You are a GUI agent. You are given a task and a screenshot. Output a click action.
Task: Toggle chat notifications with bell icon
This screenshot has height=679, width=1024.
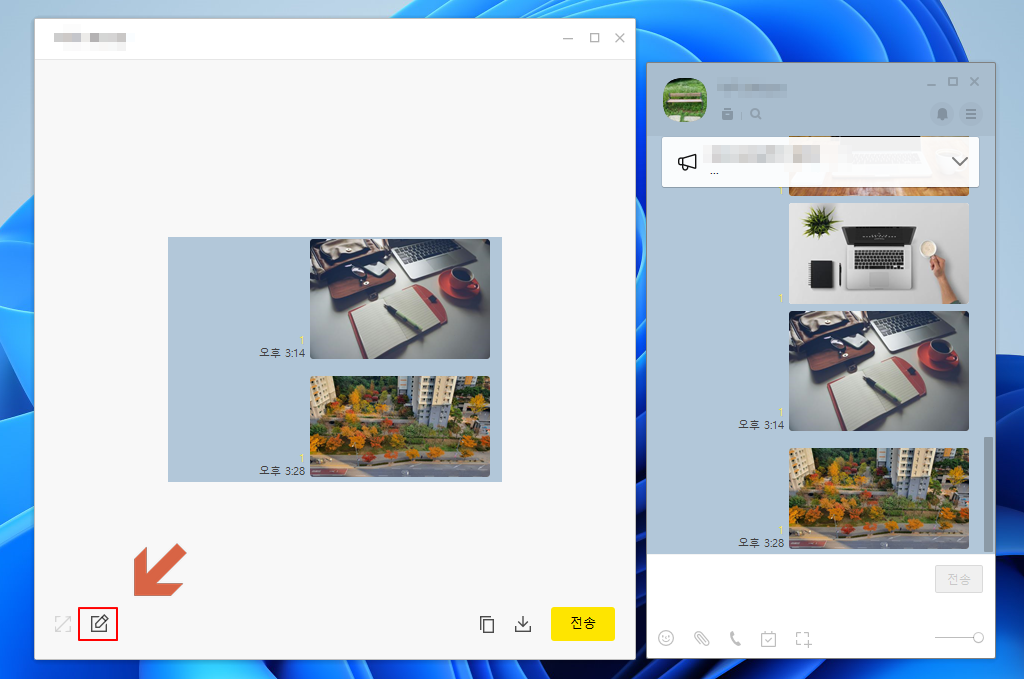pyautogui.click(x=942, y=114)
